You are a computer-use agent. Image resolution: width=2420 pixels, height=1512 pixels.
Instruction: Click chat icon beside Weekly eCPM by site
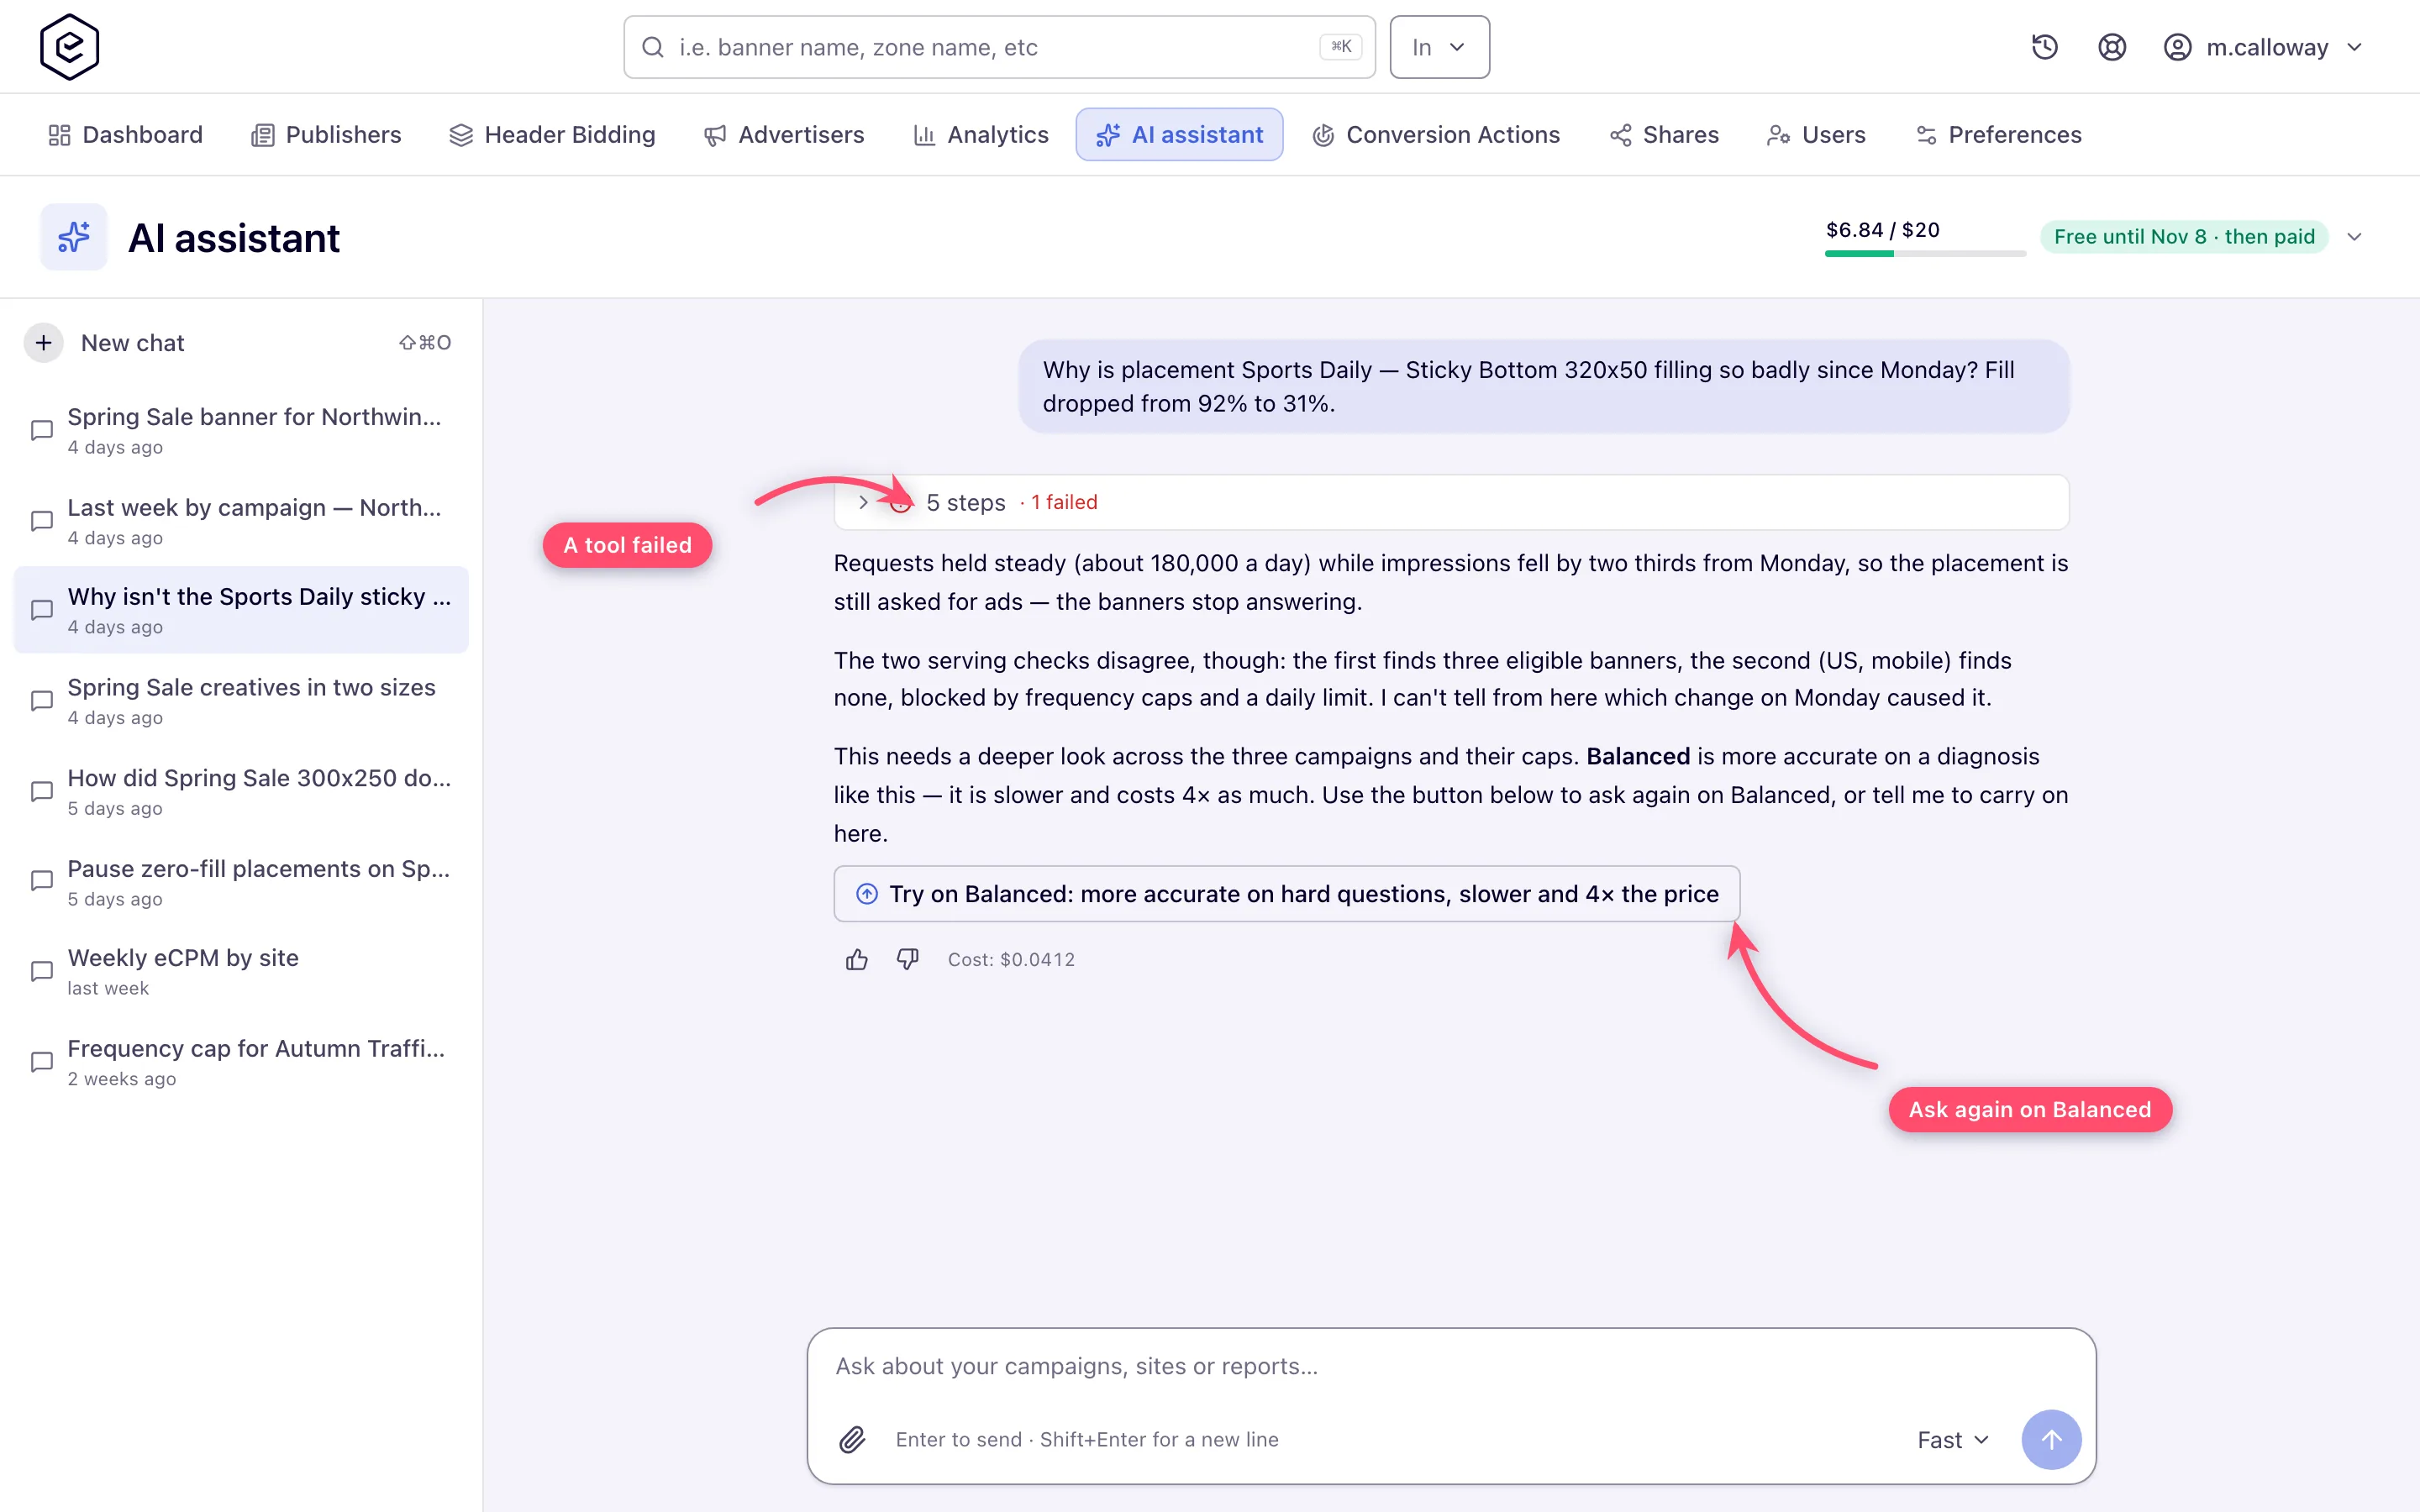[42, 971]
